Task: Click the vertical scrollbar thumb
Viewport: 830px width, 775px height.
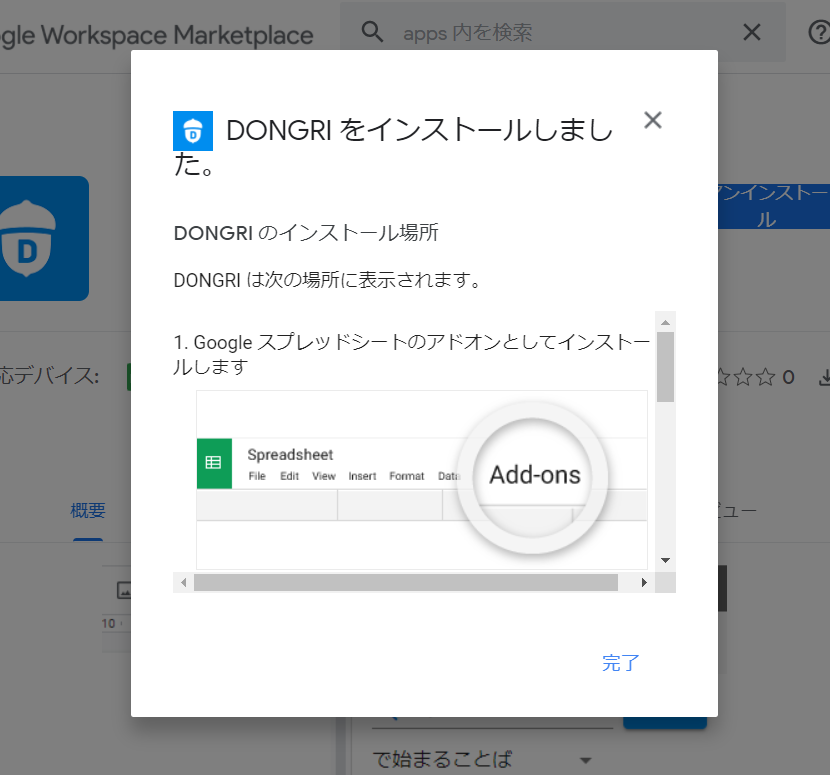Action: (x=665, y=367)
